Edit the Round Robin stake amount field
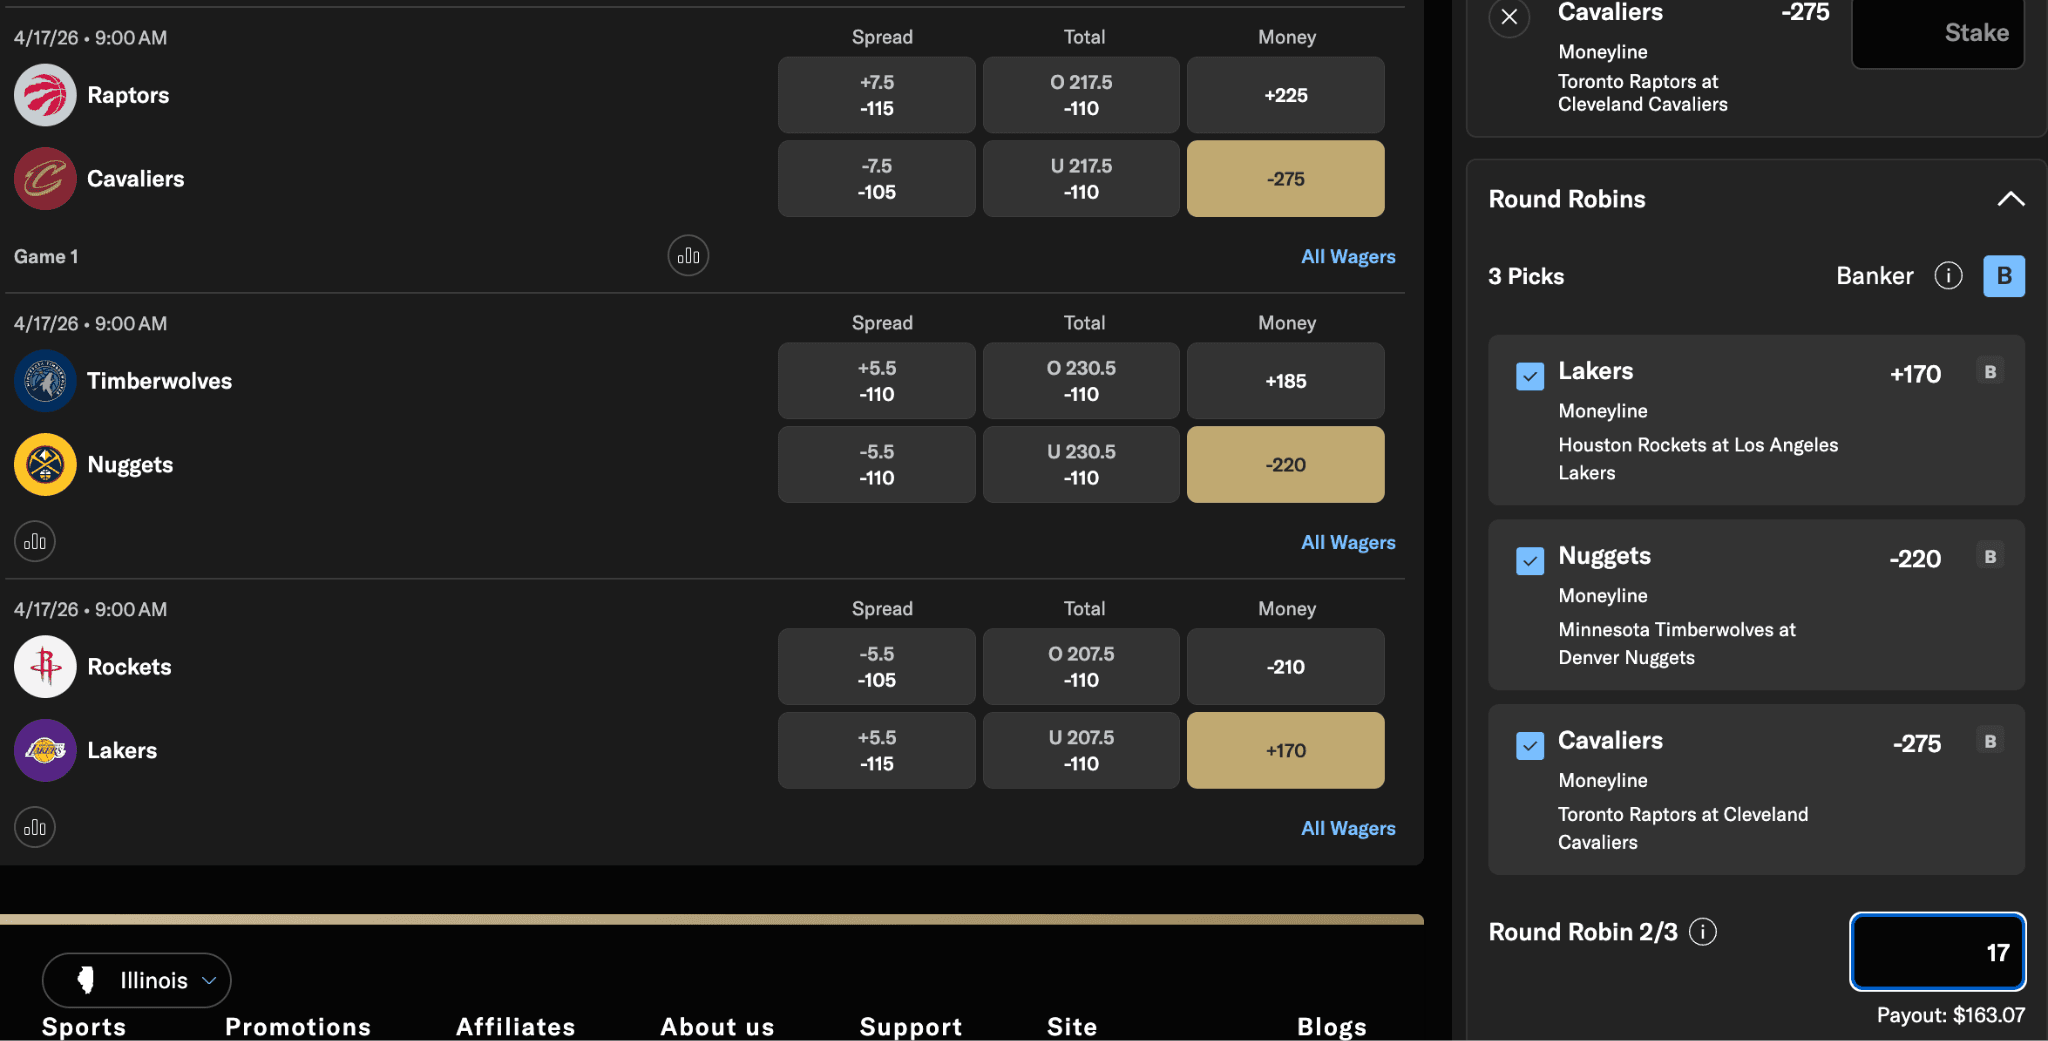Screen dimensions: 2048x1041 (1936, 951)
